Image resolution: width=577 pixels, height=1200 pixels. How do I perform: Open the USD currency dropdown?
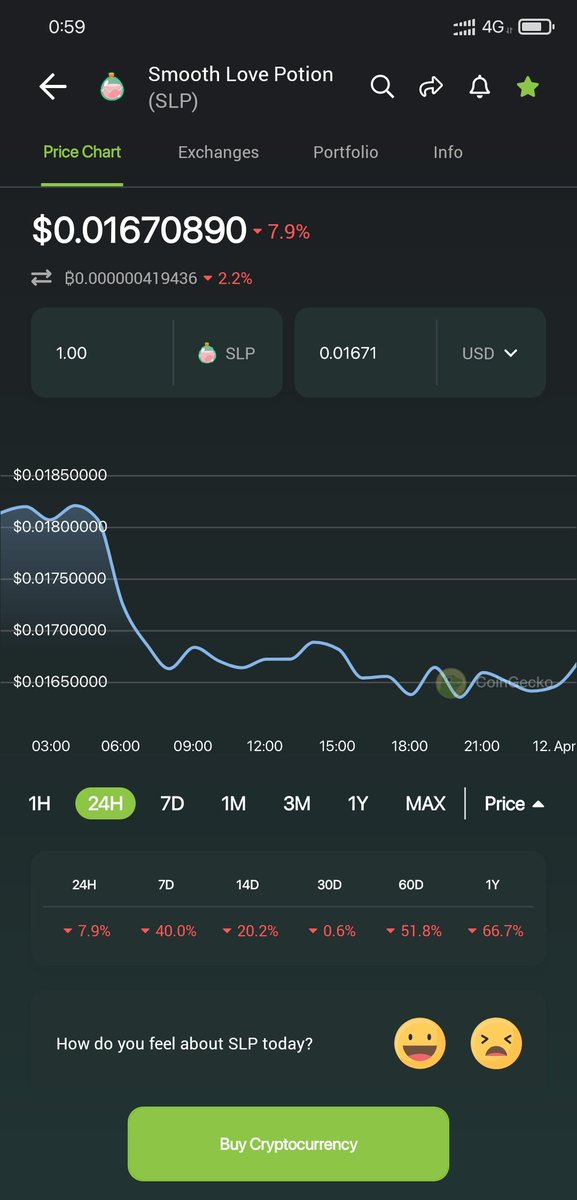490,353
